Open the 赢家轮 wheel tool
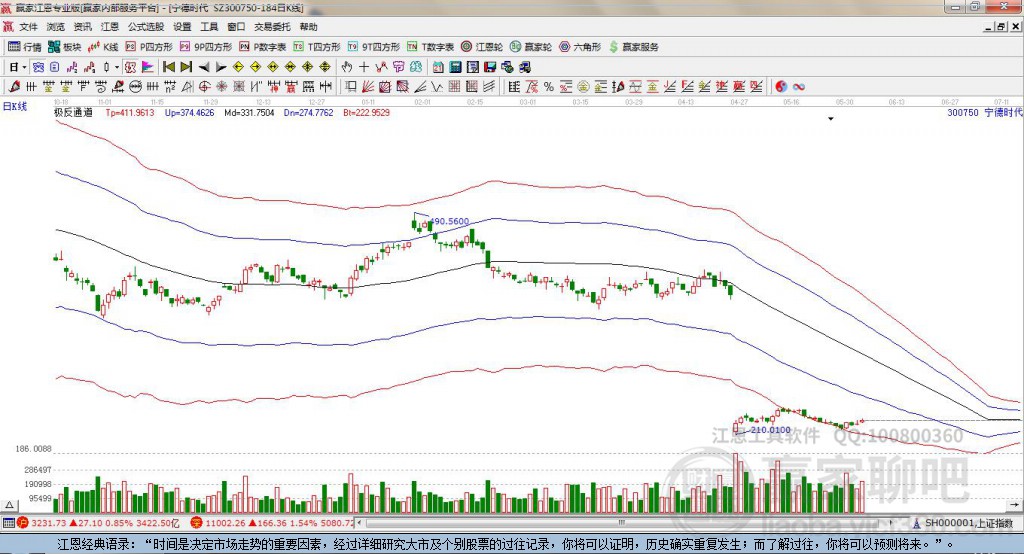Image resolution: width=1024 pixels, height=554 pixels. [x=531, y=46]
